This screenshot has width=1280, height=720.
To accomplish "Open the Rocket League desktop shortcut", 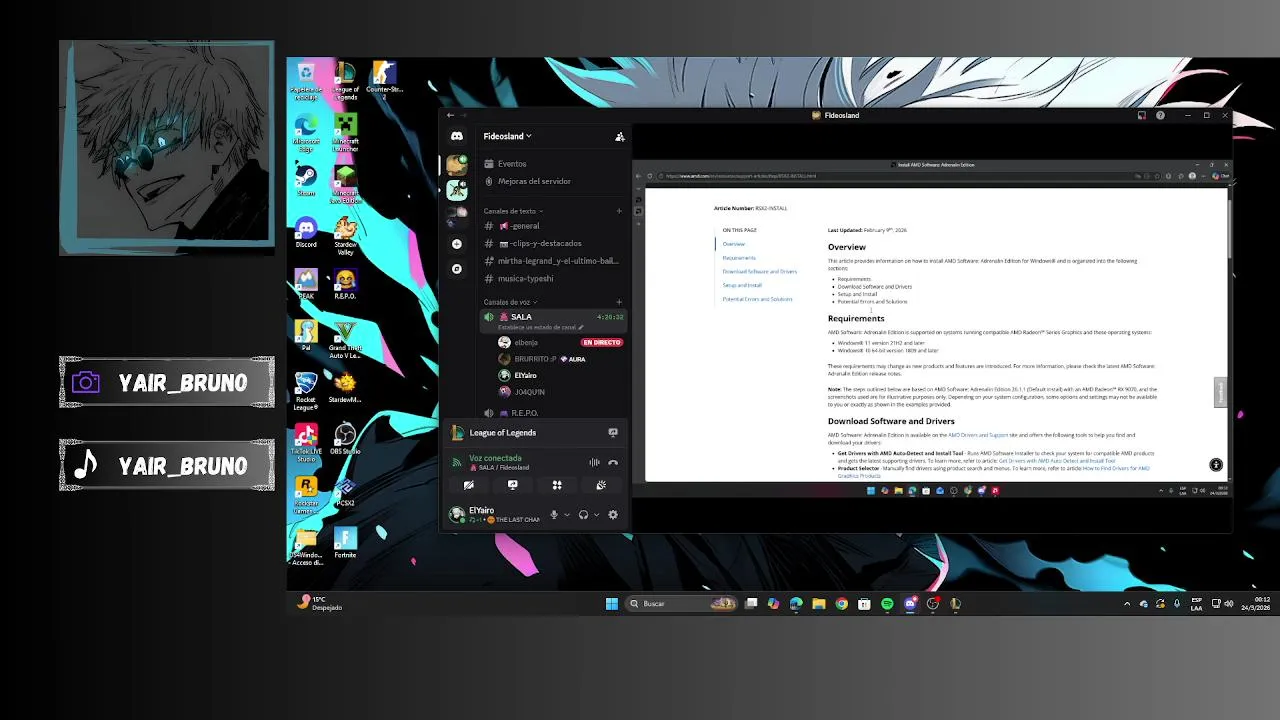I will tap(306, 392).
